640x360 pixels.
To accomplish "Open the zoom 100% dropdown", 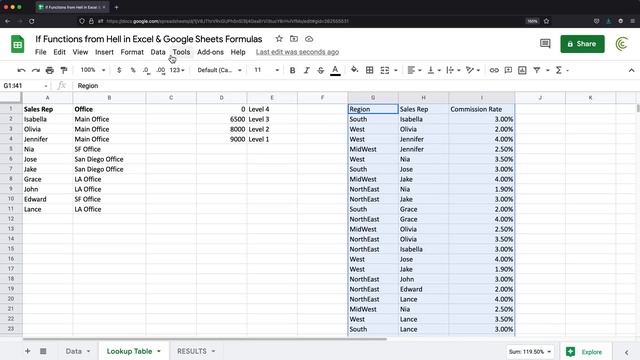I will (x=93, y=70).
